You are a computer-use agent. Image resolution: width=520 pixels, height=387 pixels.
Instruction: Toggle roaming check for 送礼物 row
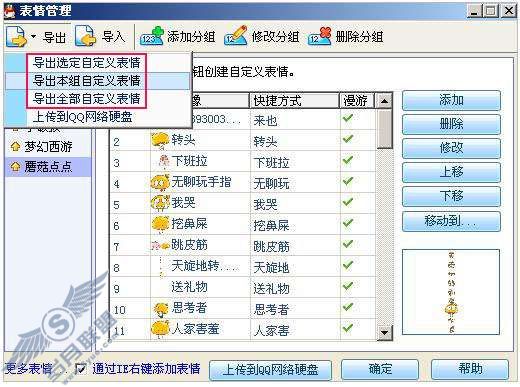point(348,286)
